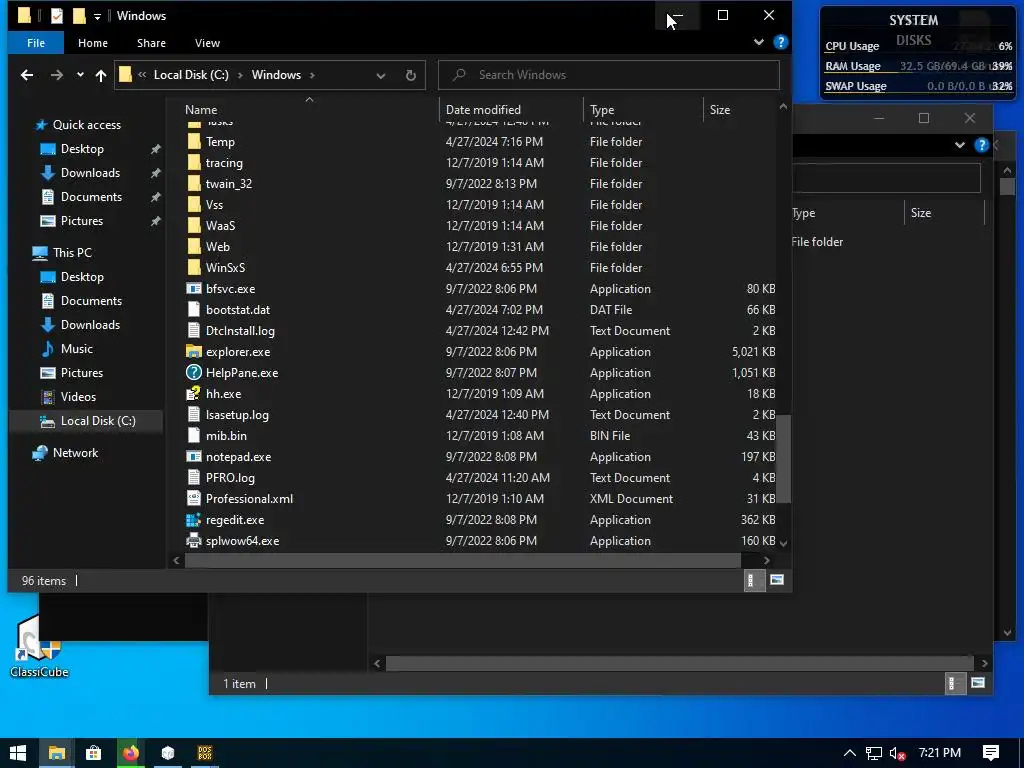
Task: Open recent locations dropdown arrow
Action: click(80, 75)
